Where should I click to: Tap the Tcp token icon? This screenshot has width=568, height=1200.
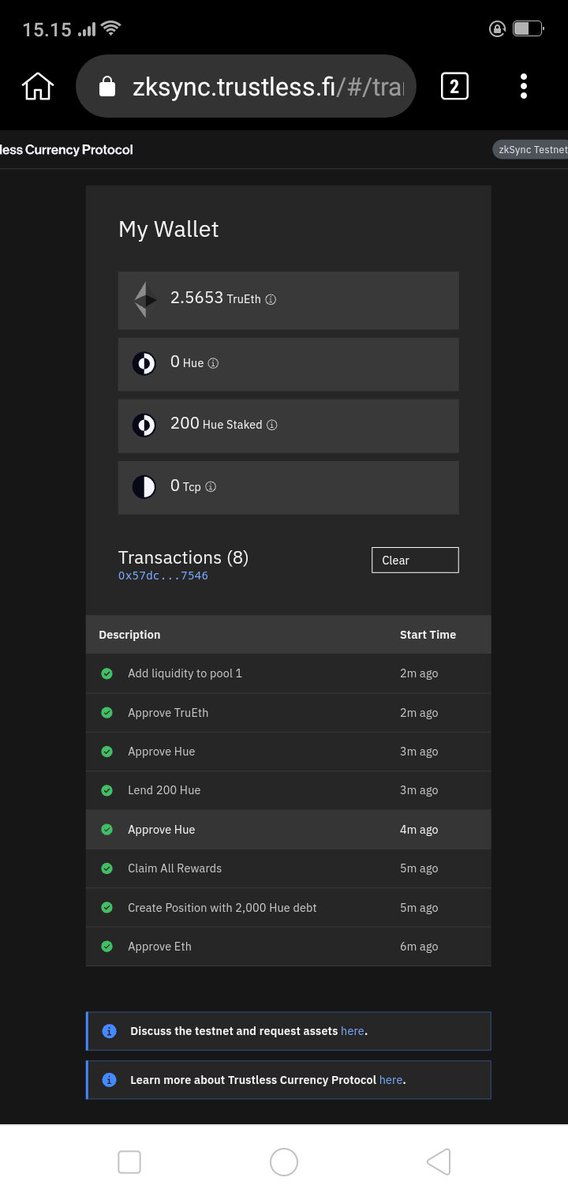tap(145, 487)
